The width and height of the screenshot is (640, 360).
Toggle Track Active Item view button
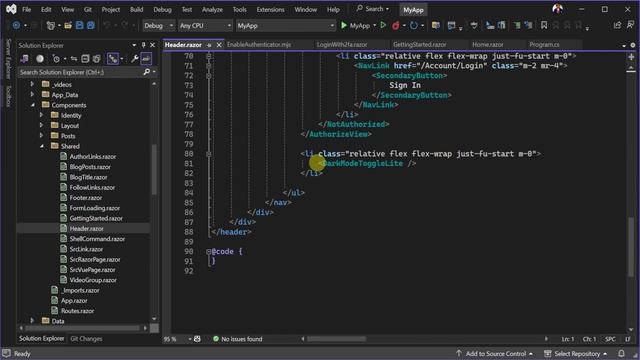[113, 59]
